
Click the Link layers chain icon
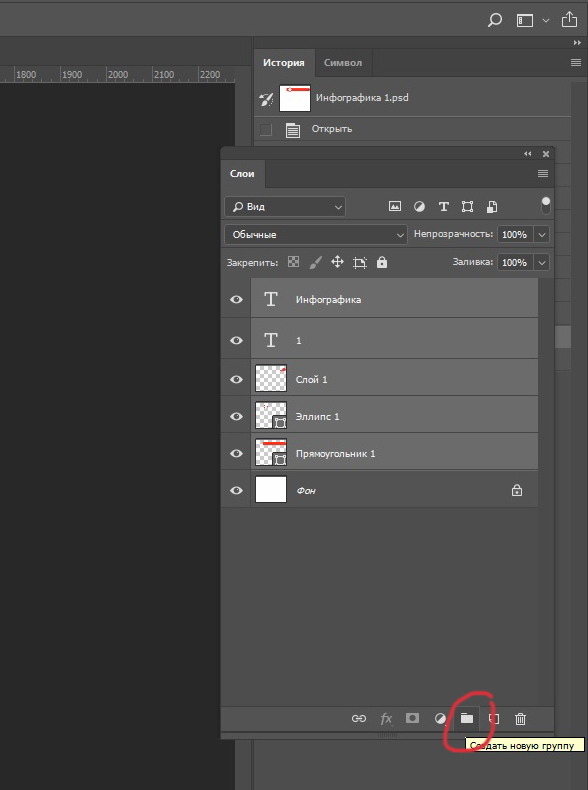tap(359, 718)
